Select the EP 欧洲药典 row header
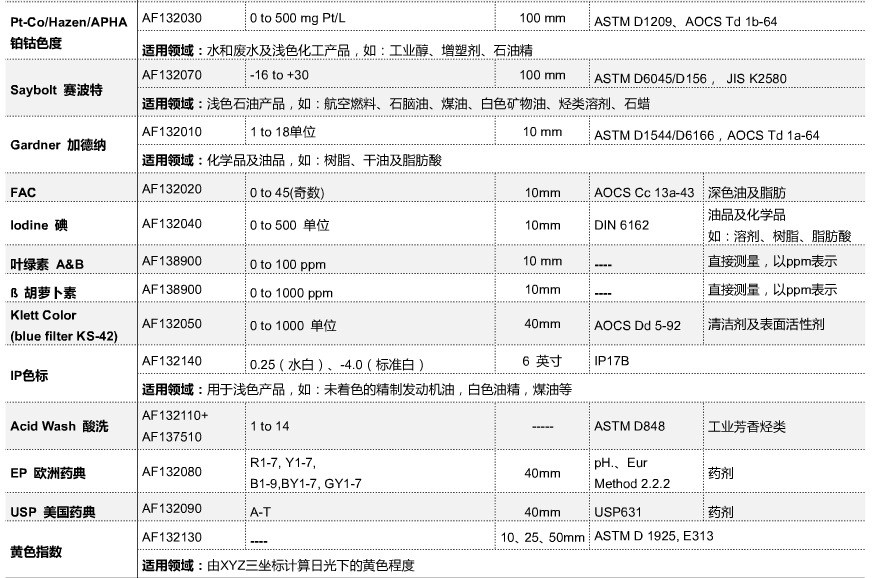The width and height of the screenshot is (895, 578). (48, 473)
